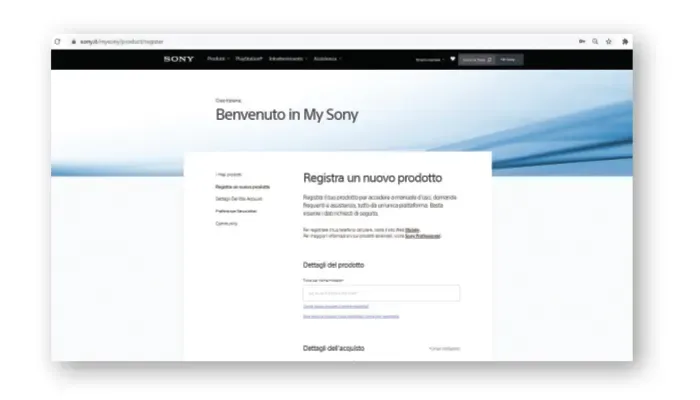Viewport: 700px width, 400px height.
Task: Click the Sony logo in header
Action: 179,60
